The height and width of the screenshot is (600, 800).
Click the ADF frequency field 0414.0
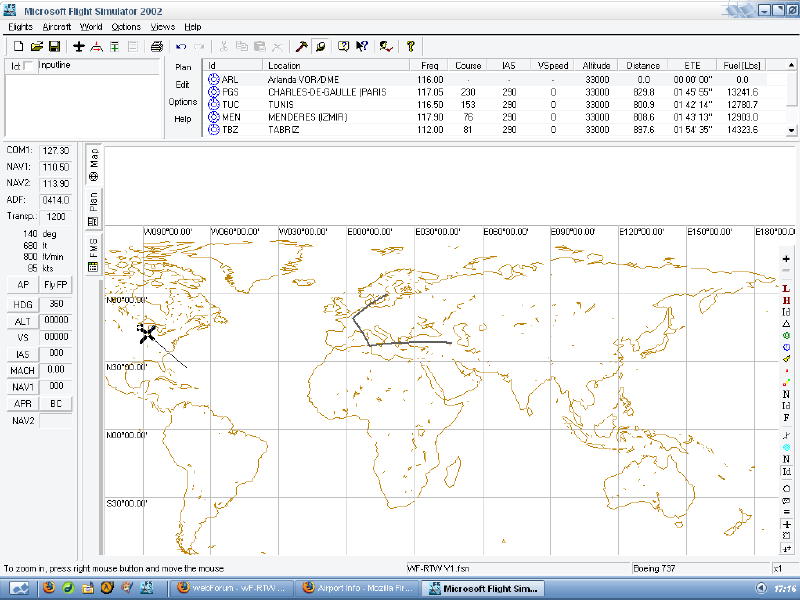coord(56,200)
